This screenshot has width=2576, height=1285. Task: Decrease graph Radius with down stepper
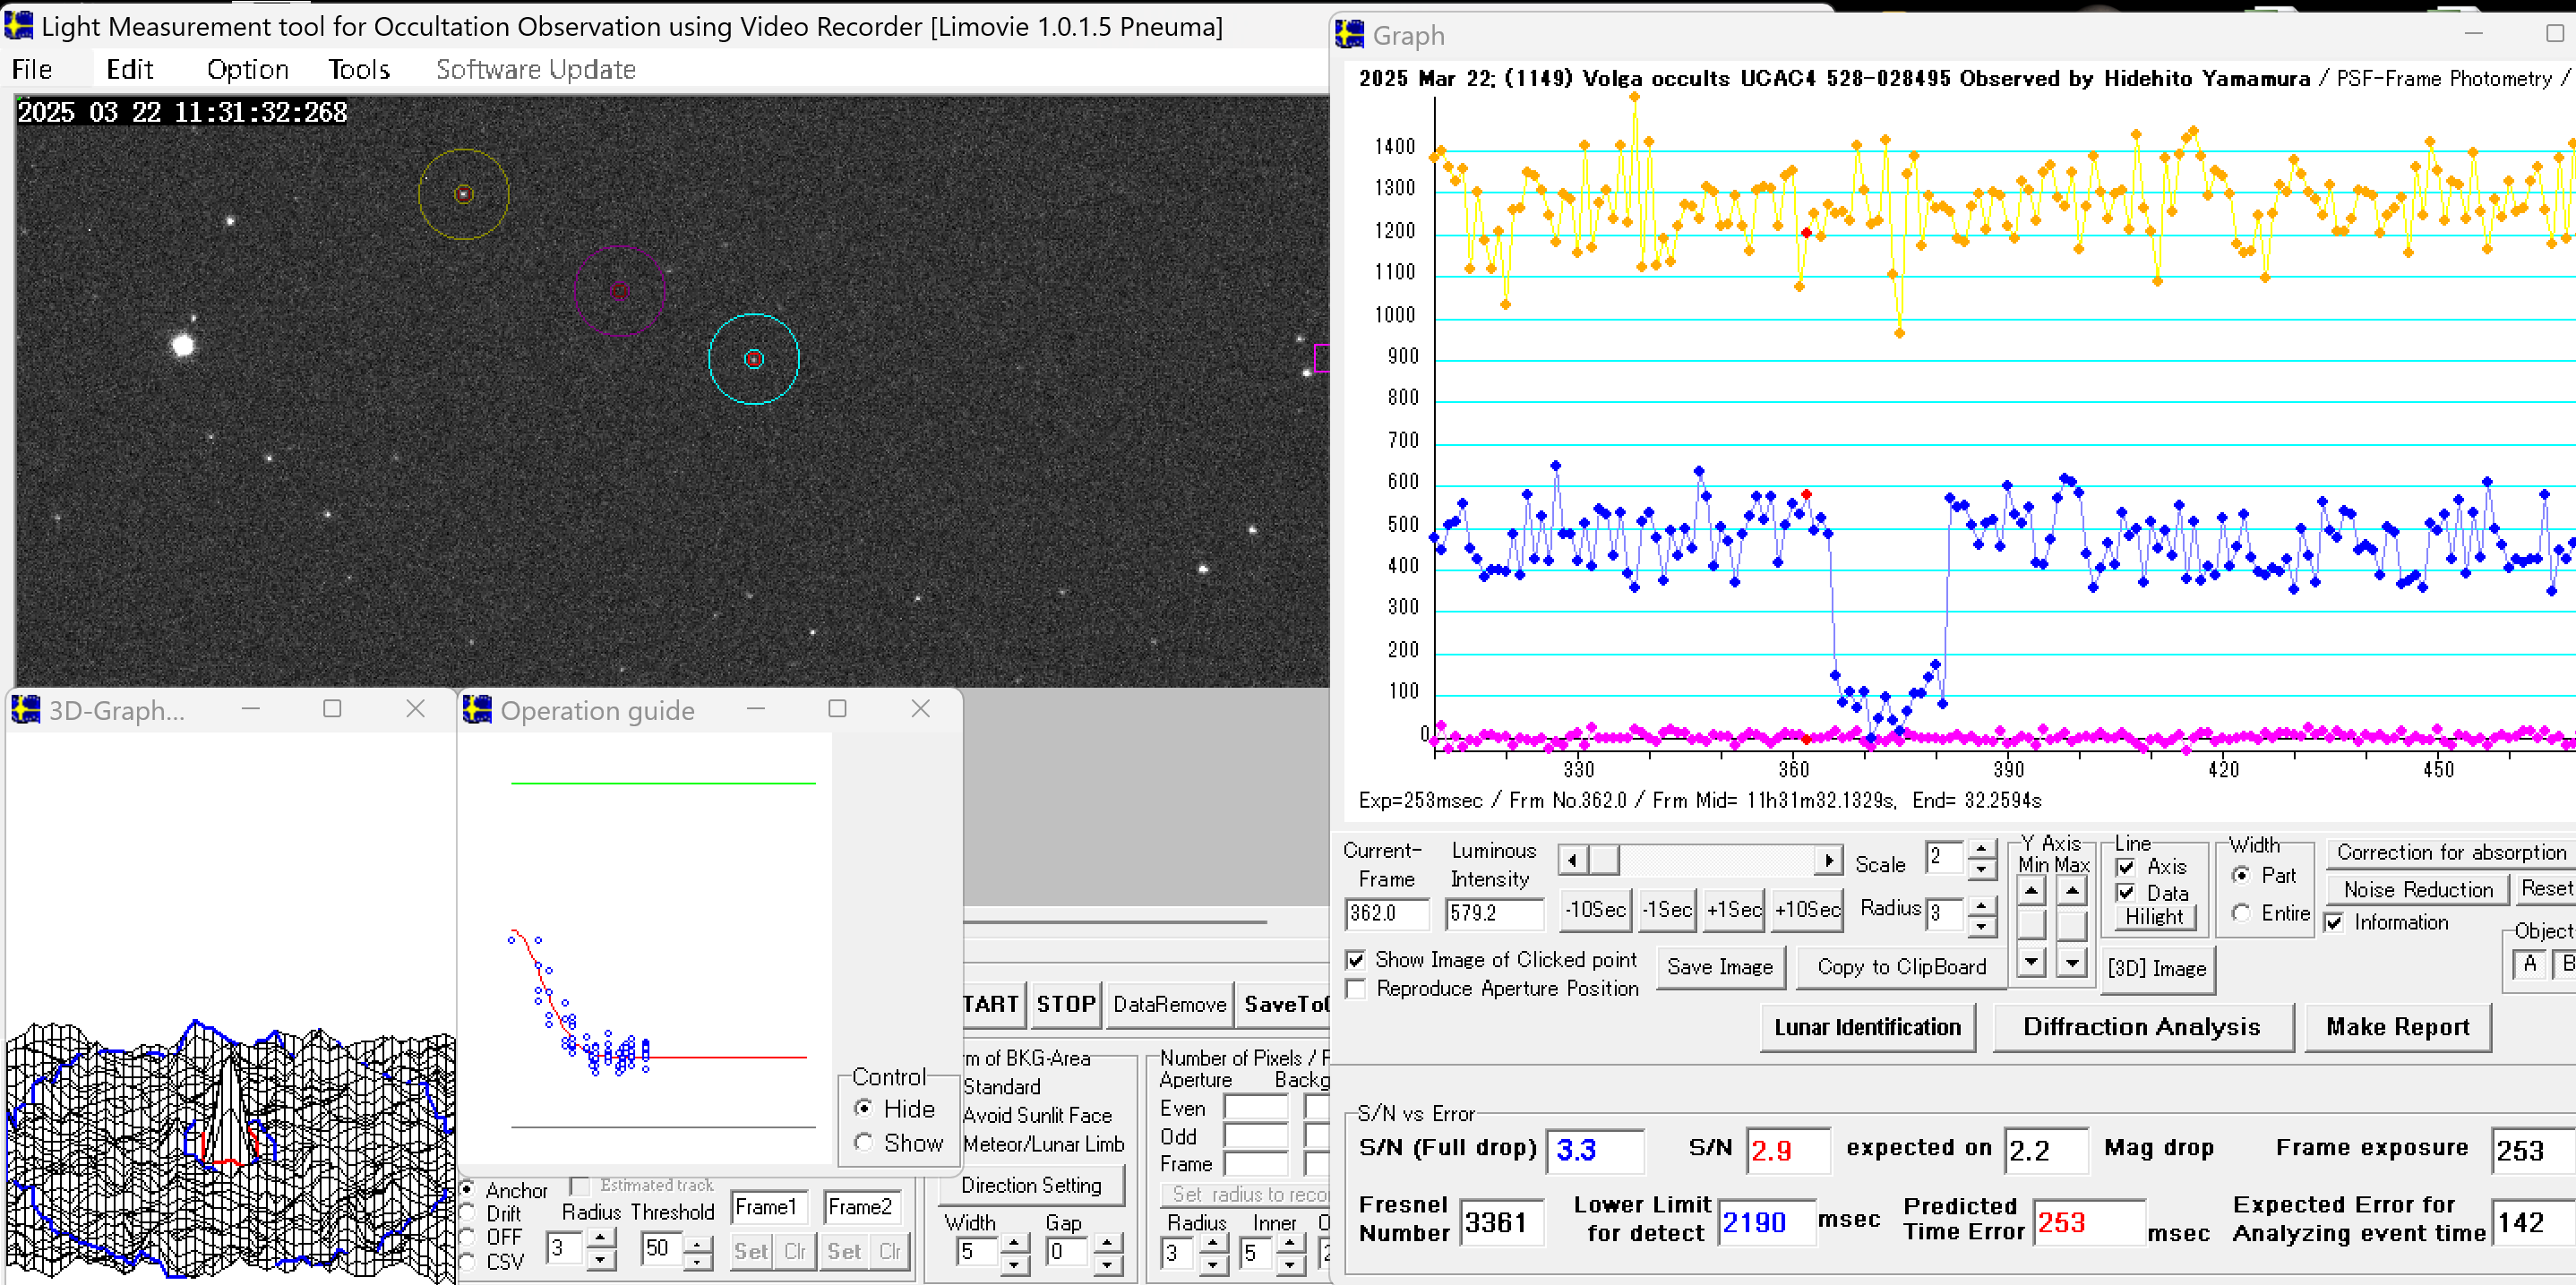tap(1981, 926)
